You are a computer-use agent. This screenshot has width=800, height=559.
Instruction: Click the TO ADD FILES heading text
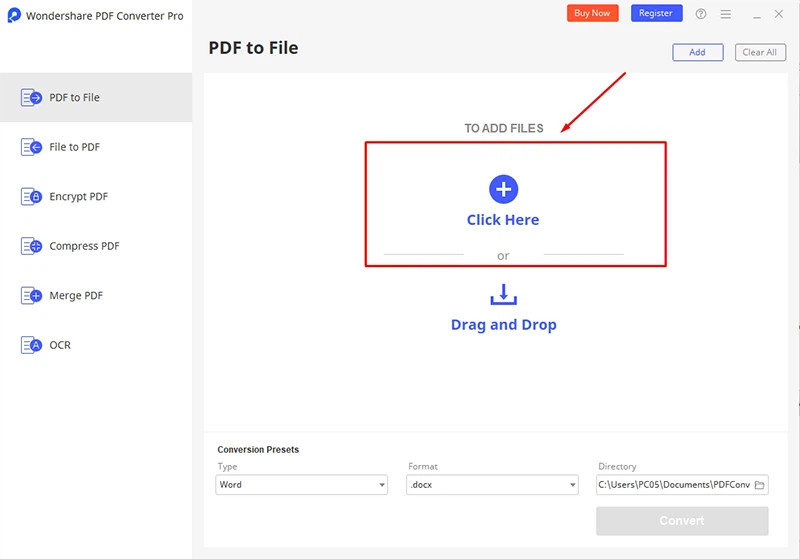coord(504,129)
